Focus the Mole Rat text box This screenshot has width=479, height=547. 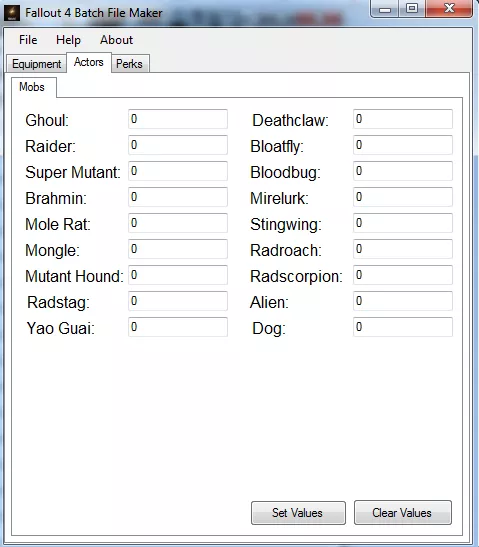click(178, 223)
